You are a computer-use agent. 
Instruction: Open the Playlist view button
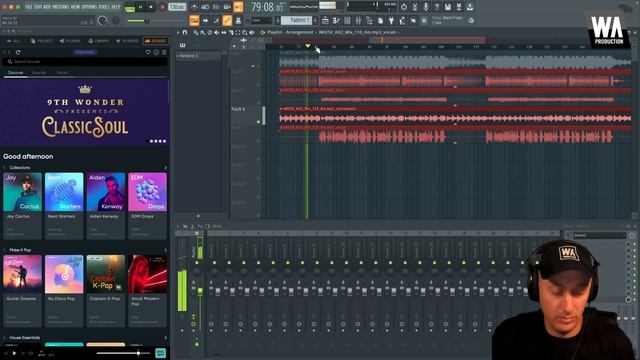tap(325, 20)
